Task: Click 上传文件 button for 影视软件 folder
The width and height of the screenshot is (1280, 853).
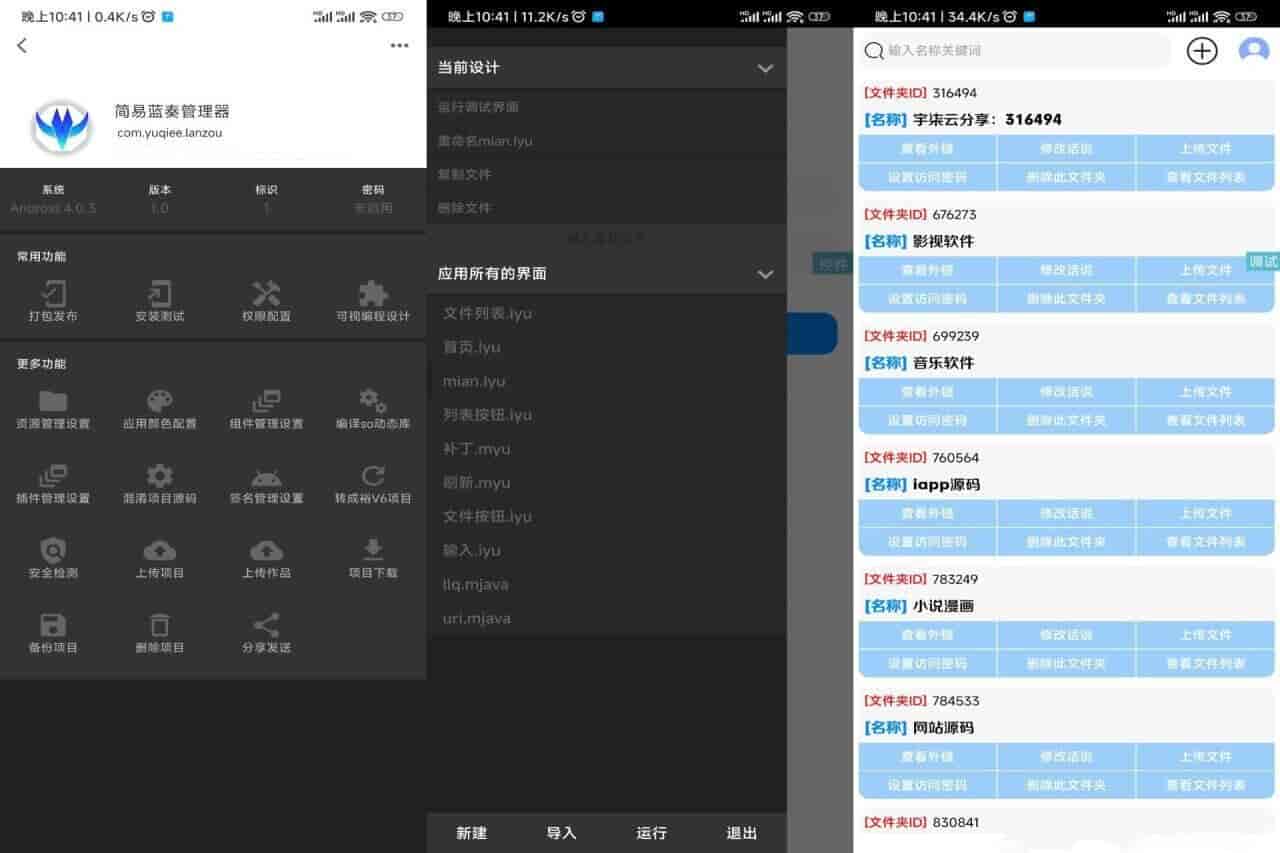Action: pos(1205,270)
